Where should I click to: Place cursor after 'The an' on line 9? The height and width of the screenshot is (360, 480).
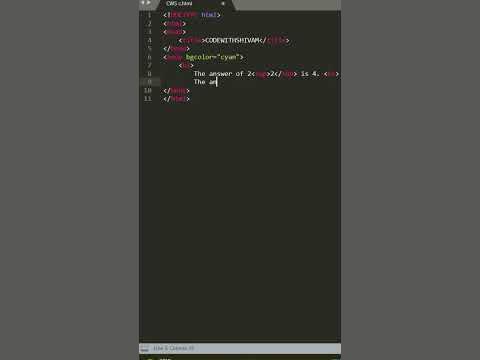pyautogui.click(x=217, y=82)
